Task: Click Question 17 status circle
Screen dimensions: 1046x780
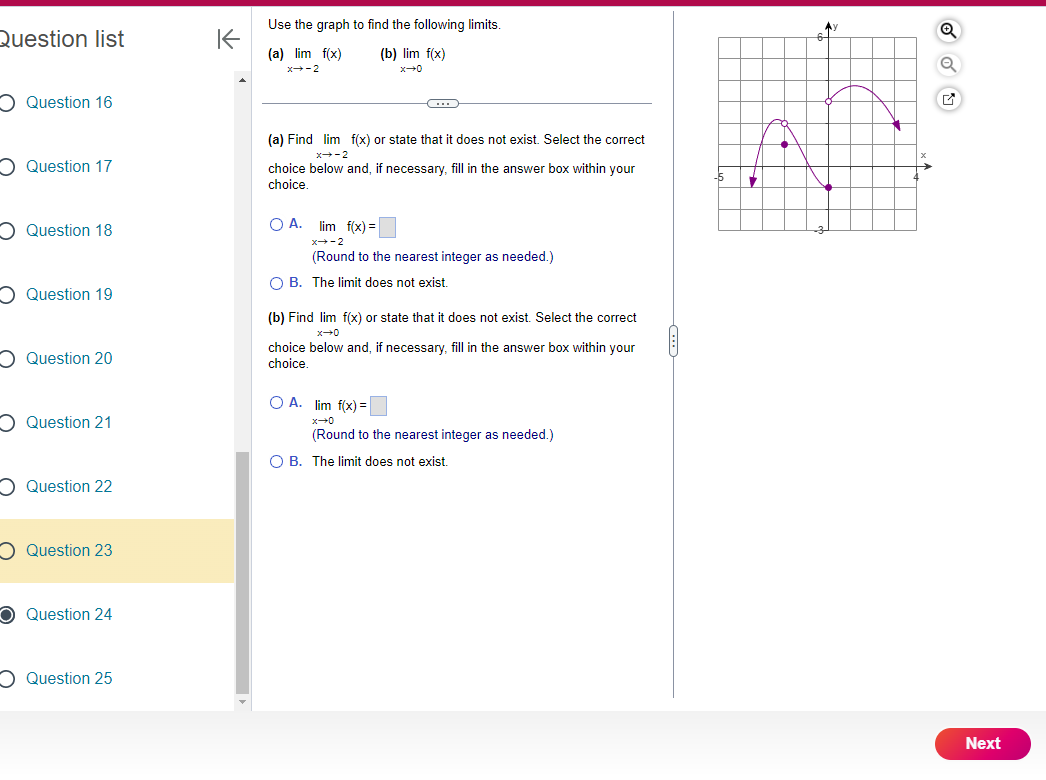Action: point(7,167)
